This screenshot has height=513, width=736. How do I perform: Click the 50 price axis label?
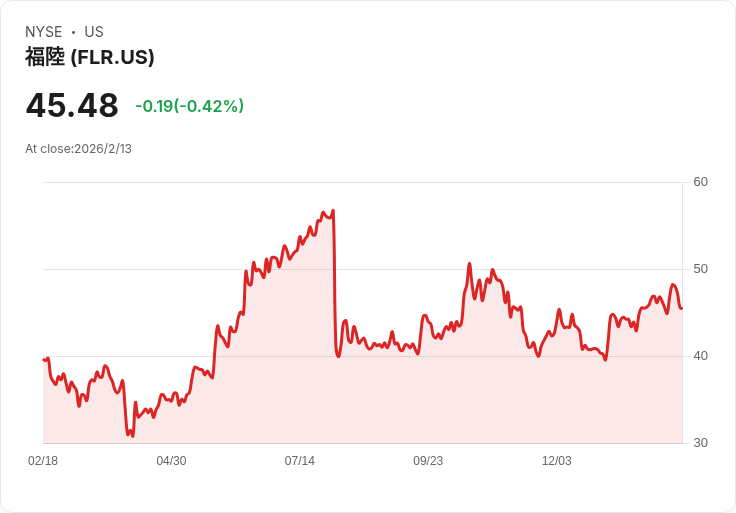point(700,269)
